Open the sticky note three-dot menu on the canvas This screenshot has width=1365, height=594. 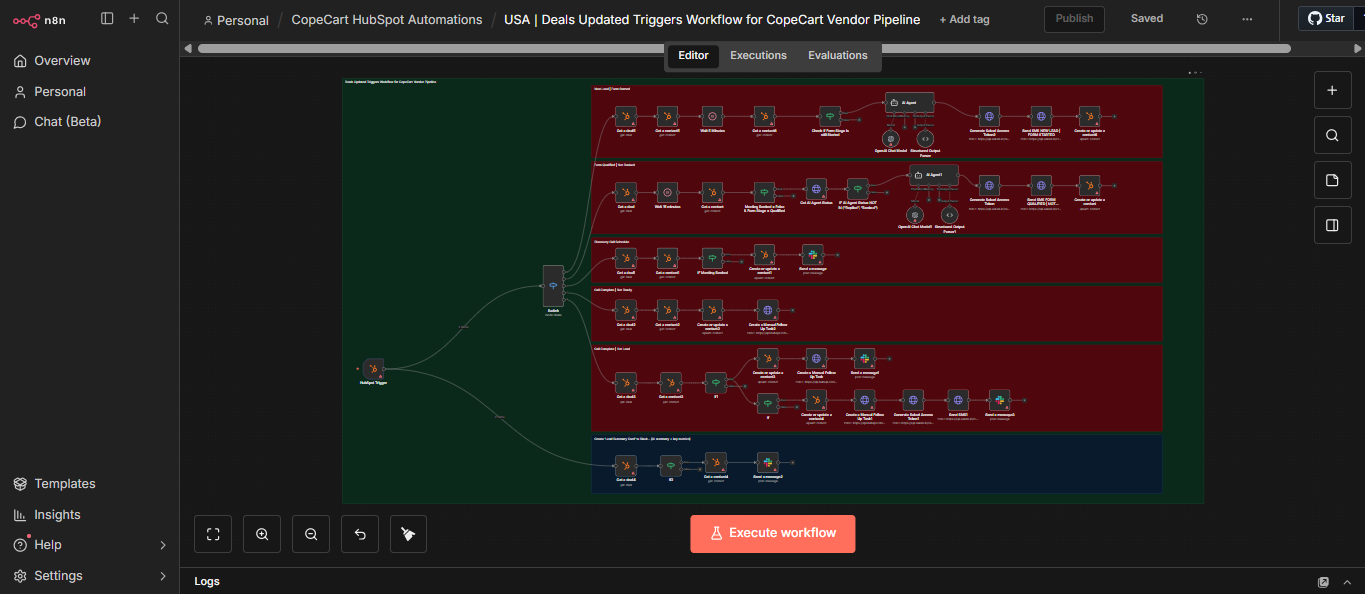(x=1194, y=73)
